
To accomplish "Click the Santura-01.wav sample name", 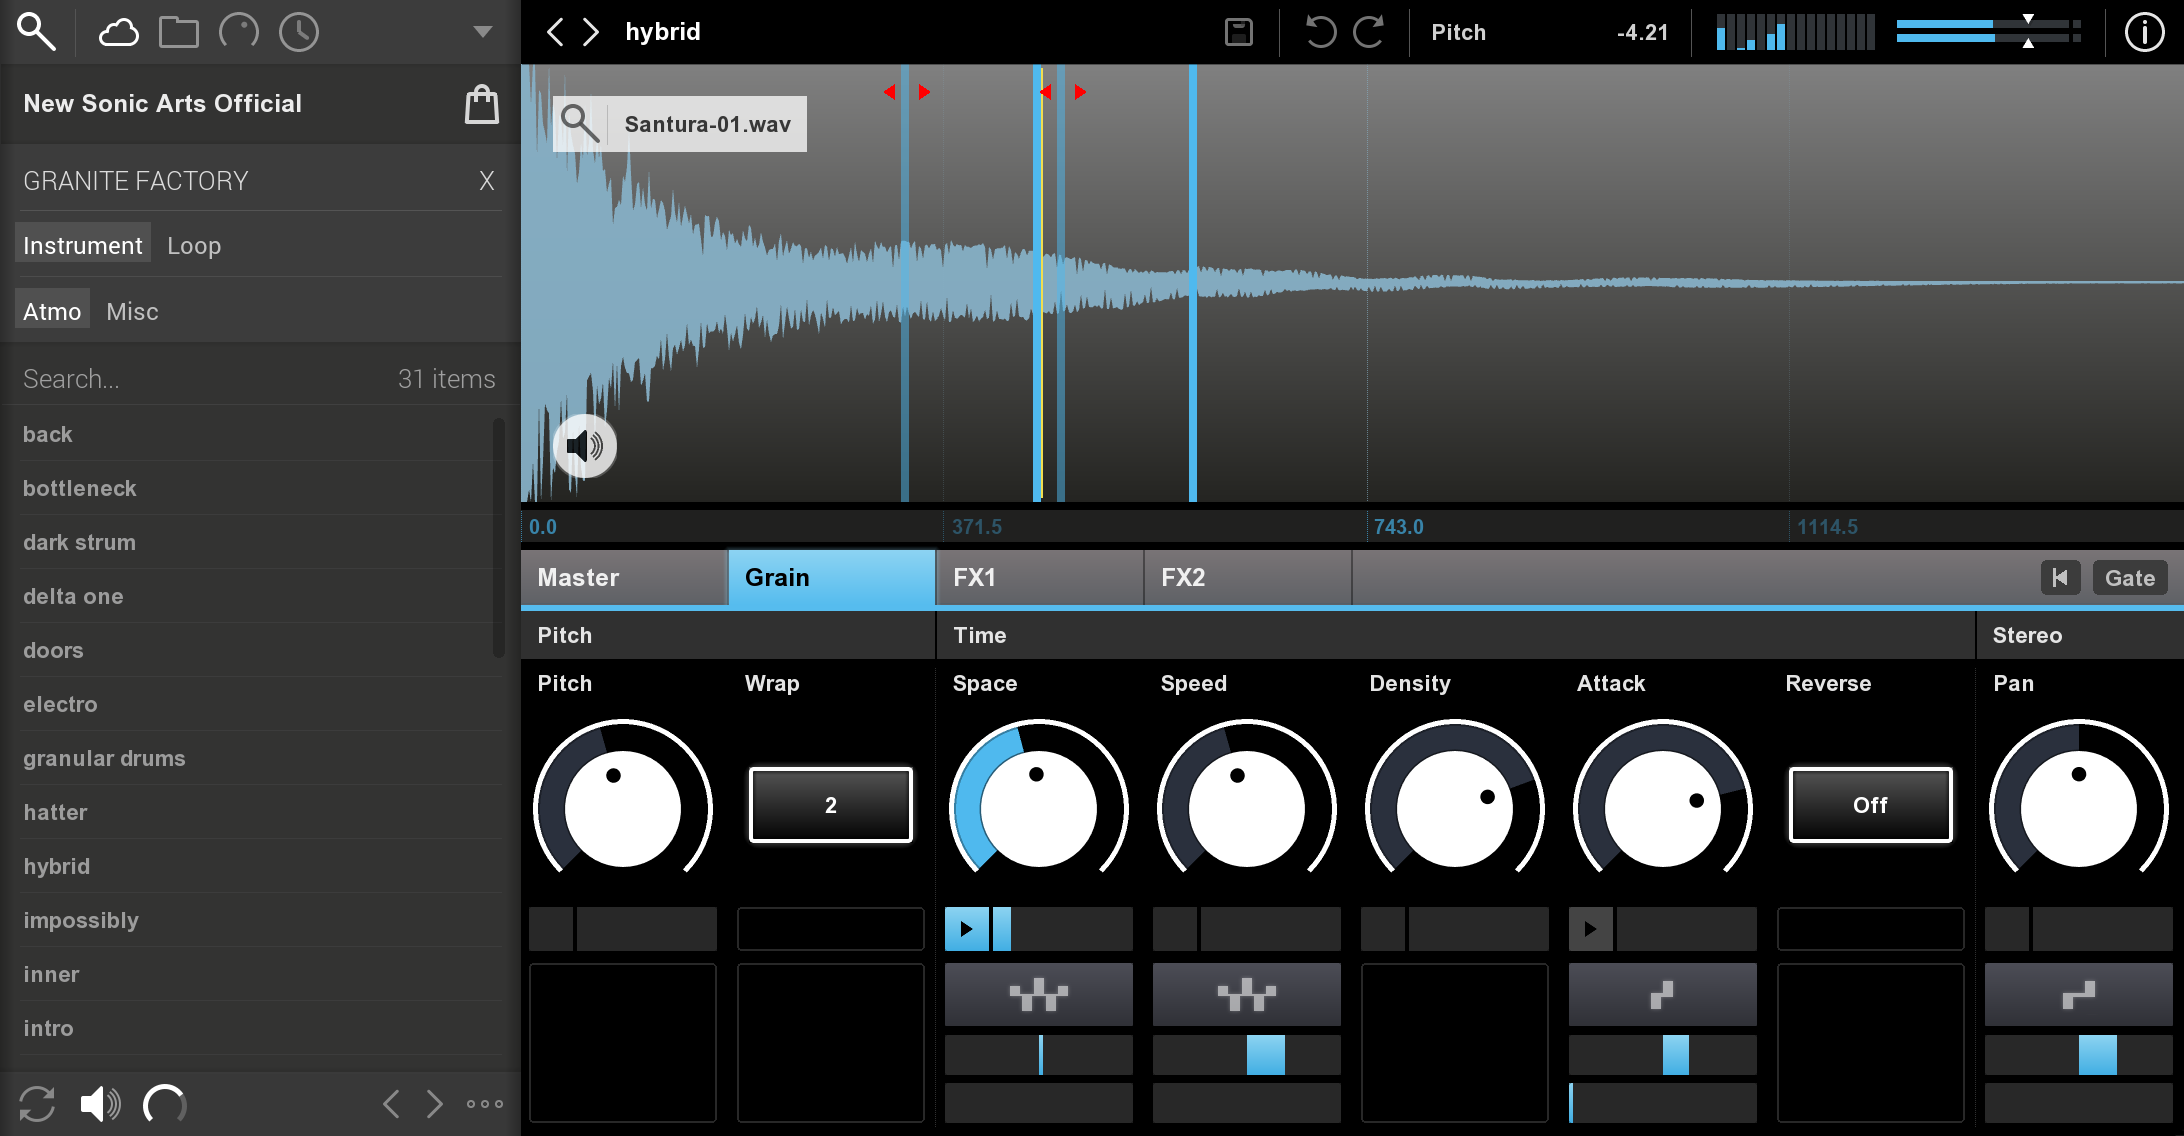I will click(707, 124).
